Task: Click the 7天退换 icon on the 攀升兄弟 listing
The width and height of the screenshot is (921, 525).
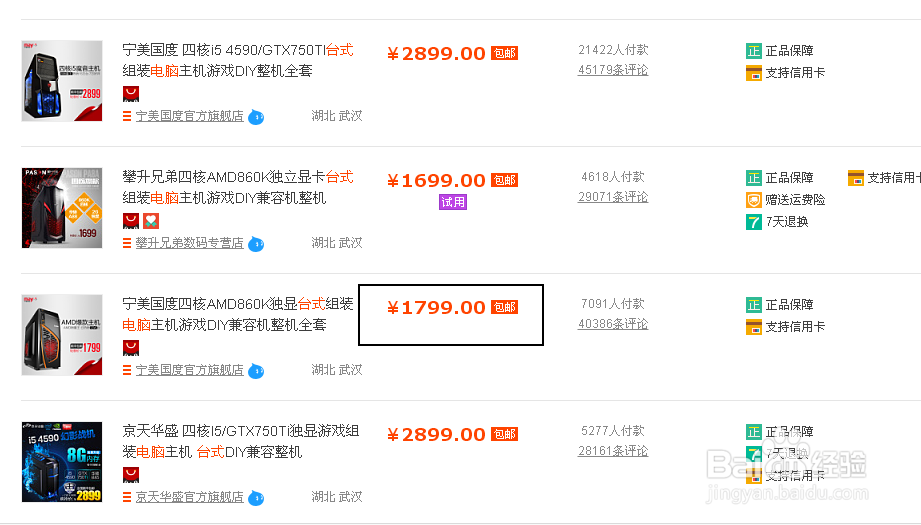Action: click(x=754, y=222)
